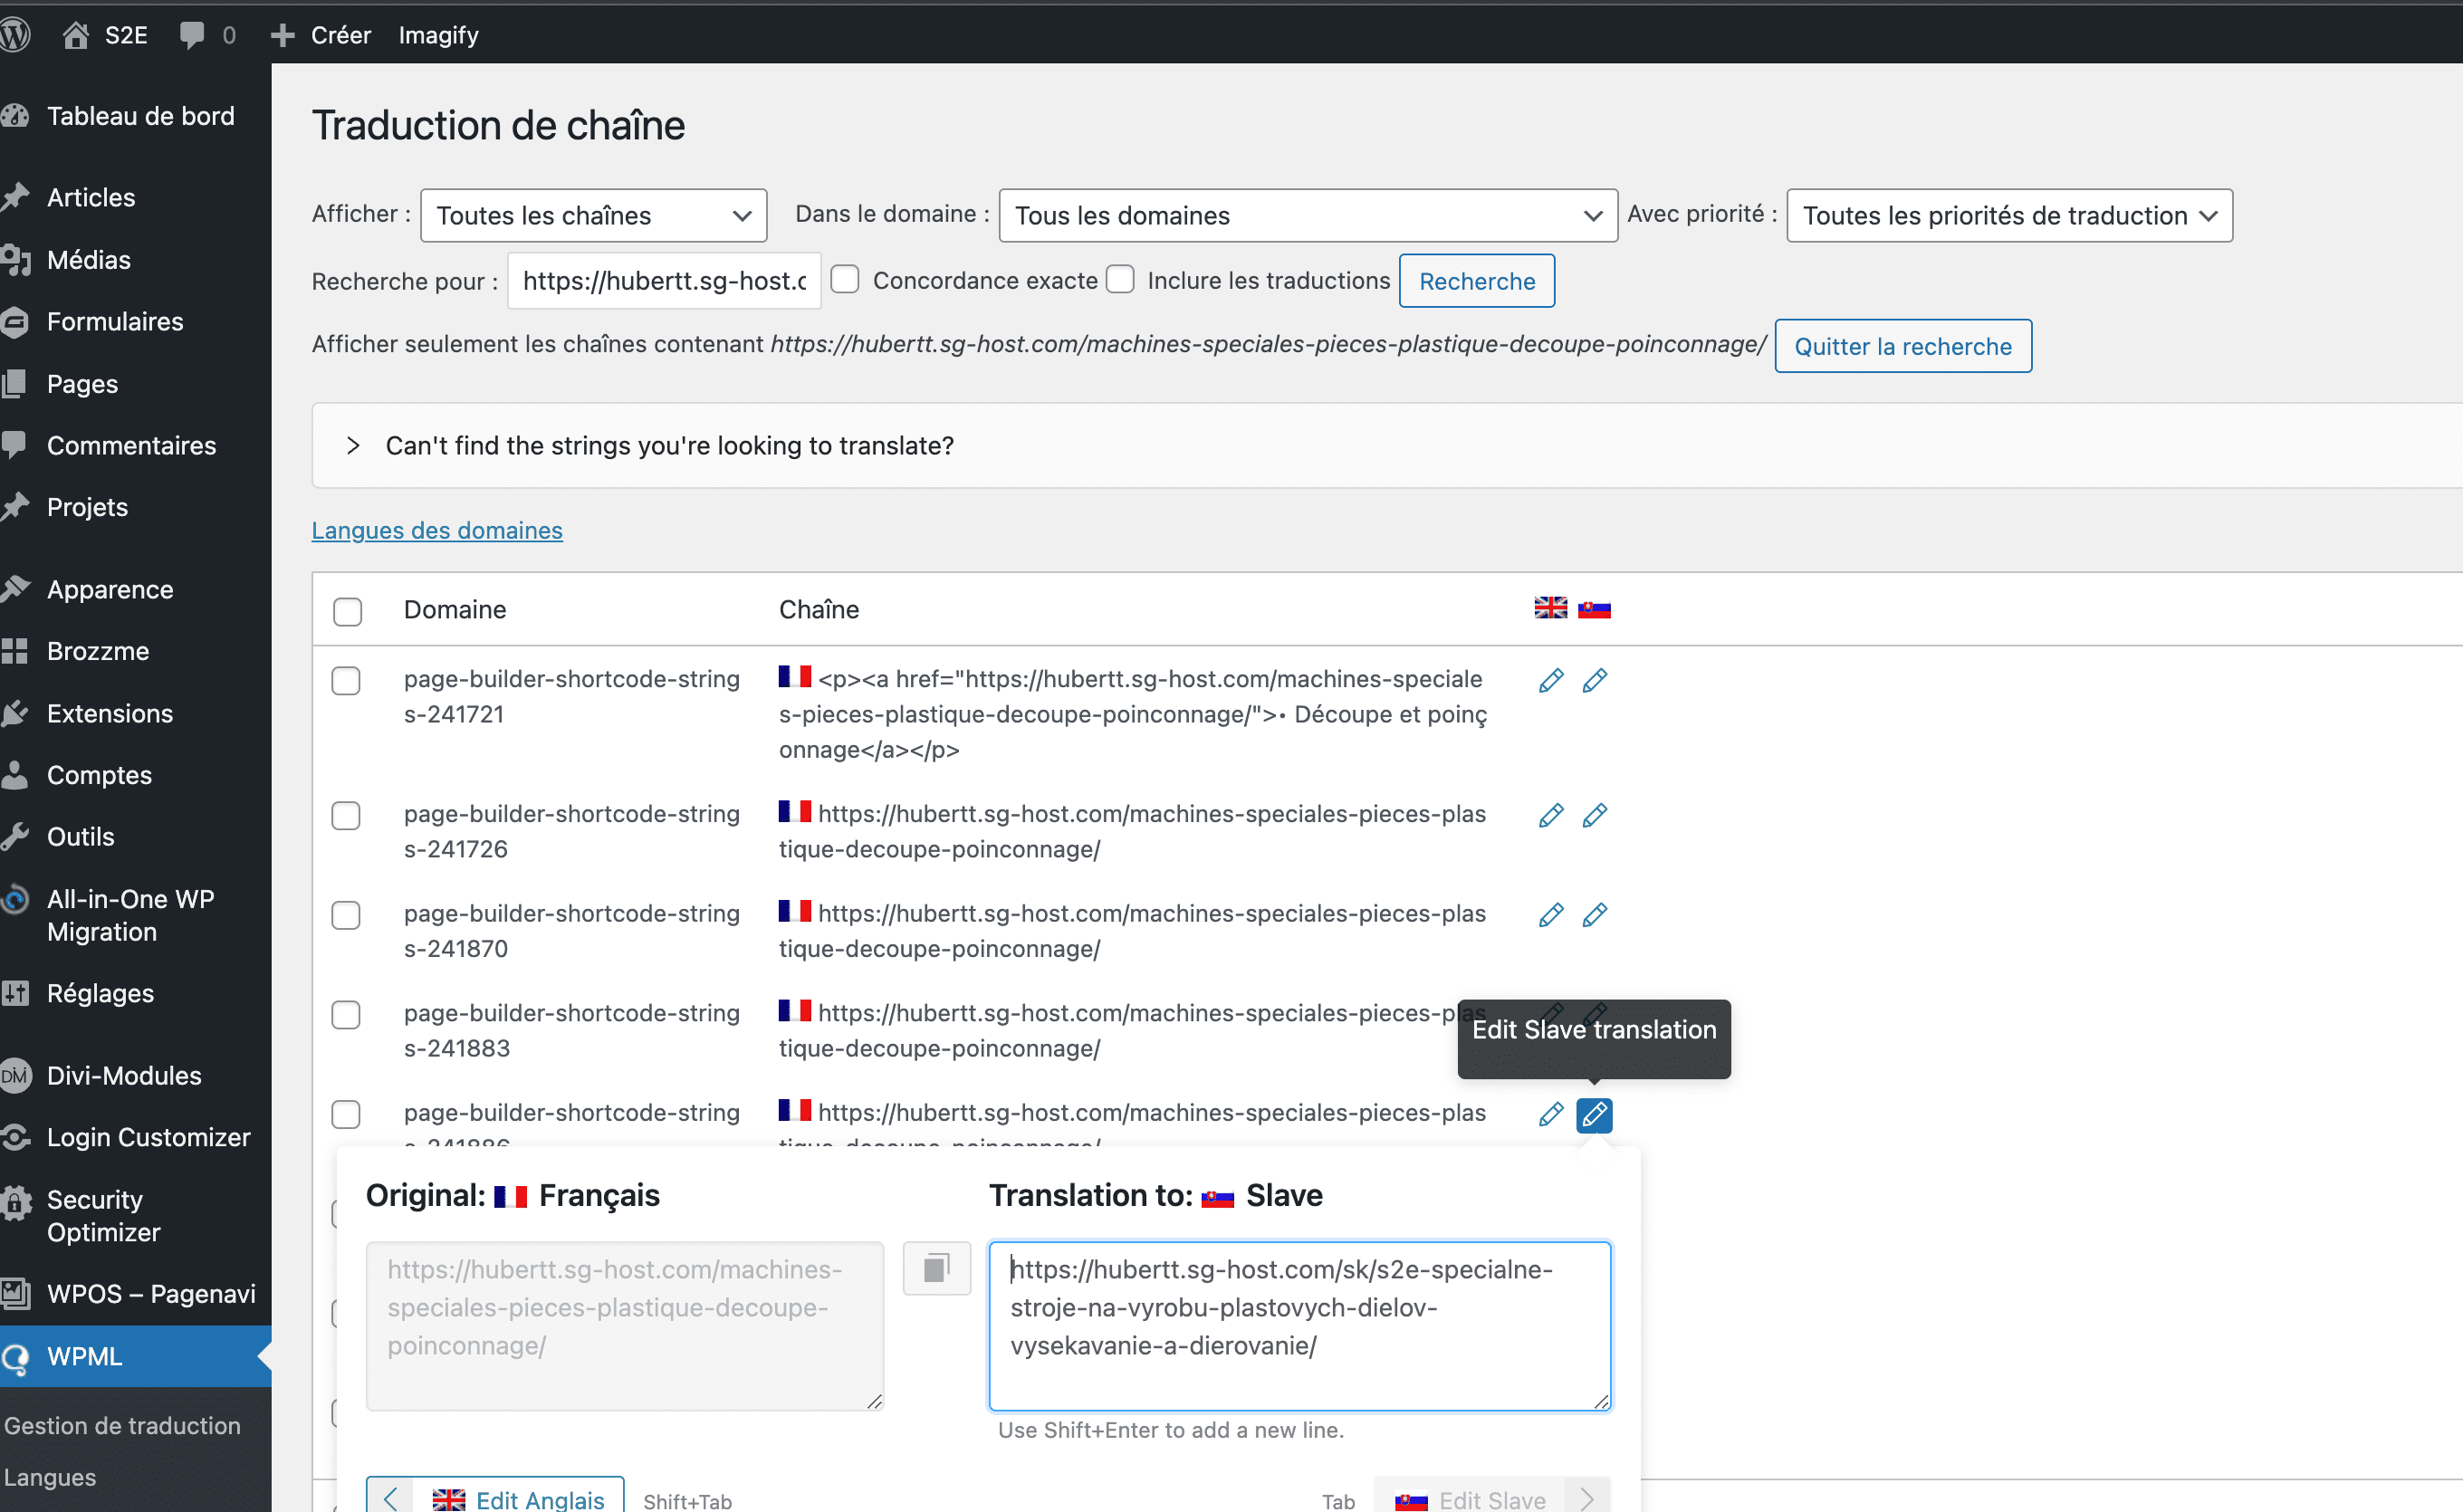Click the Recherche button
The width and height of the screenshot is (2463, 1512).
1476,281
